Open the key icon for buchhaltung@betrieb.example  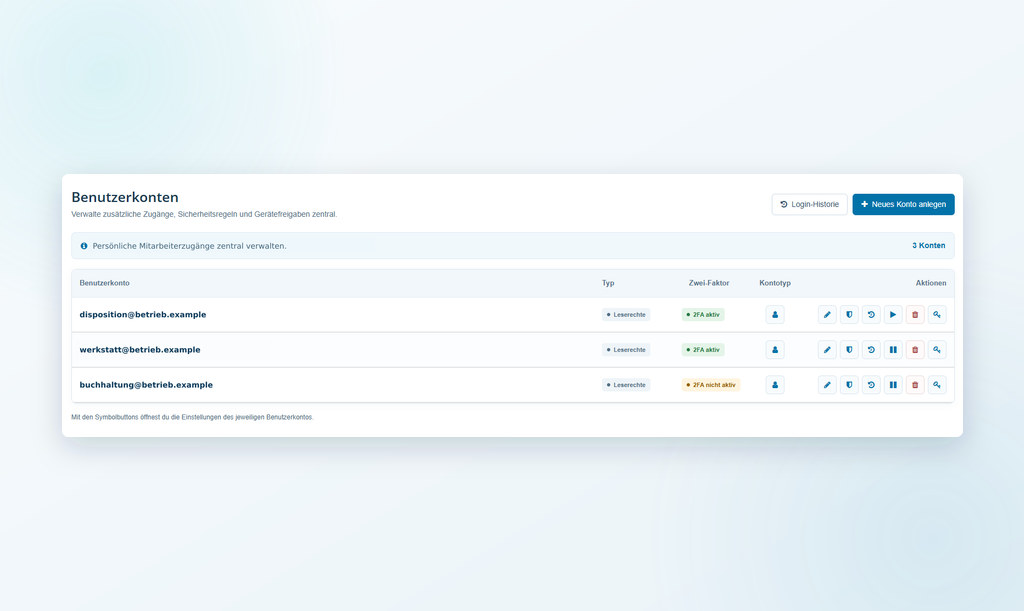coord(937,385)
